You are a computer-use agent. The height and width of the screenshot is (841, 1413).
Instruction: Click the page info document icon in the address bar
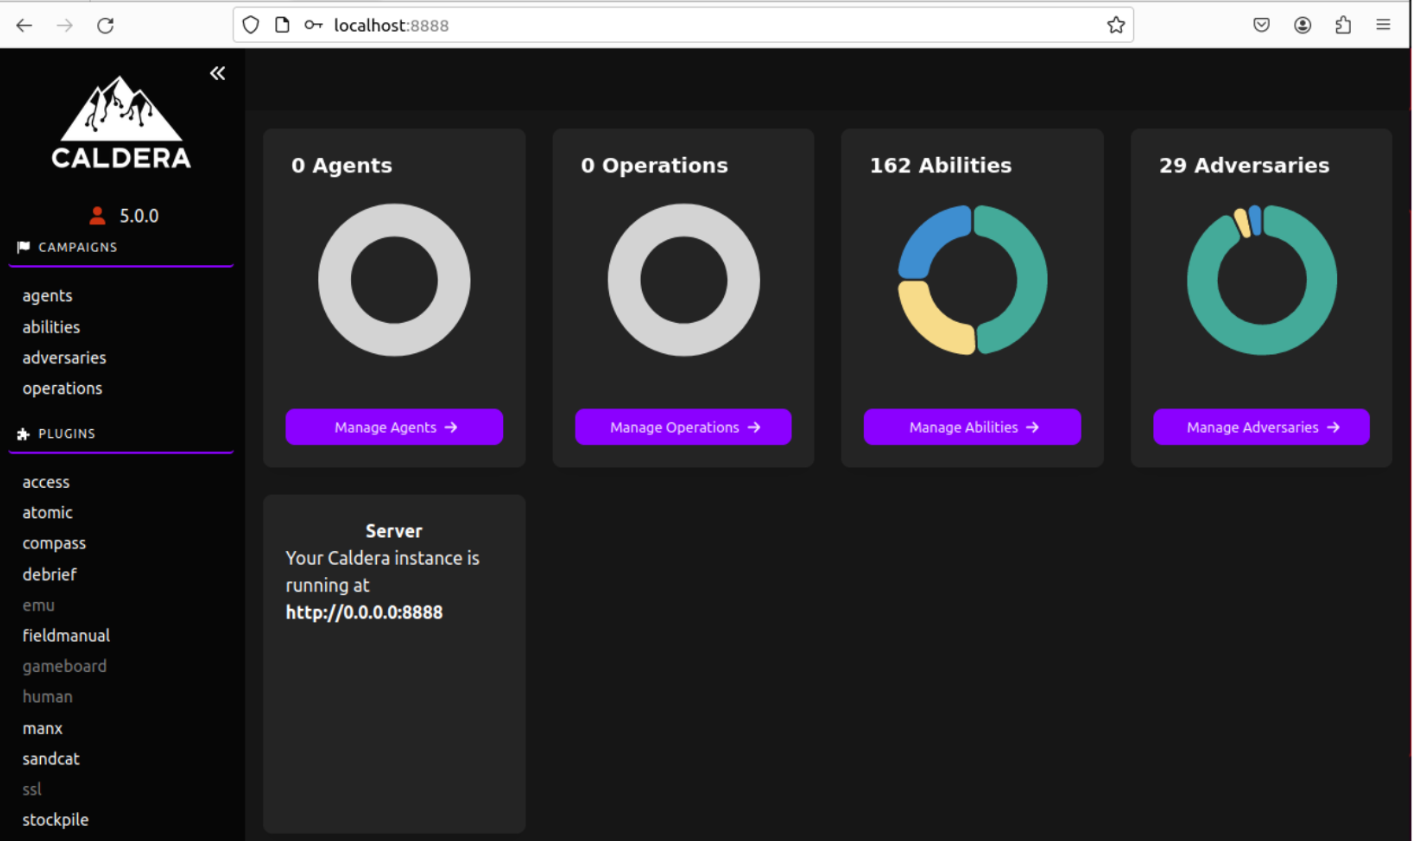282,25
